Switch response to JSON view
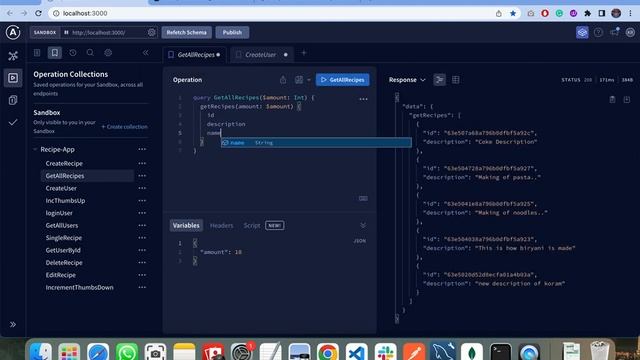The width and height of the screenshot is (640, 360). tap(440, 80)
